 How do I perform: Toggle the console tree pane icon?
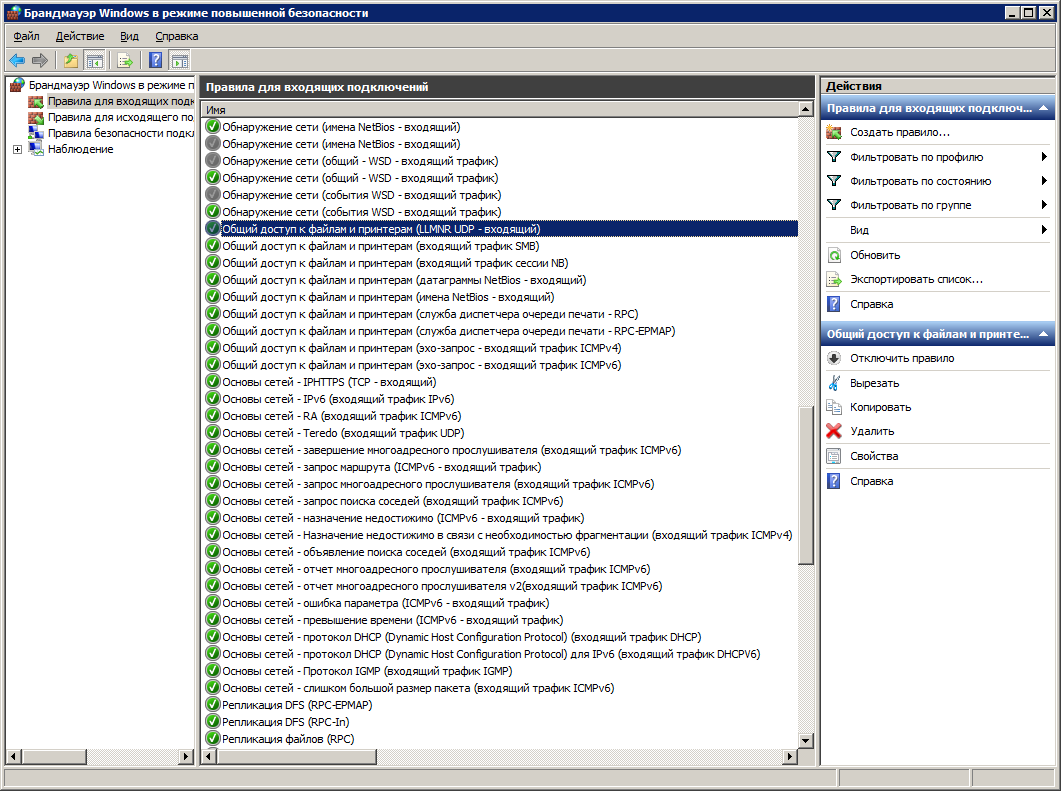95,61
